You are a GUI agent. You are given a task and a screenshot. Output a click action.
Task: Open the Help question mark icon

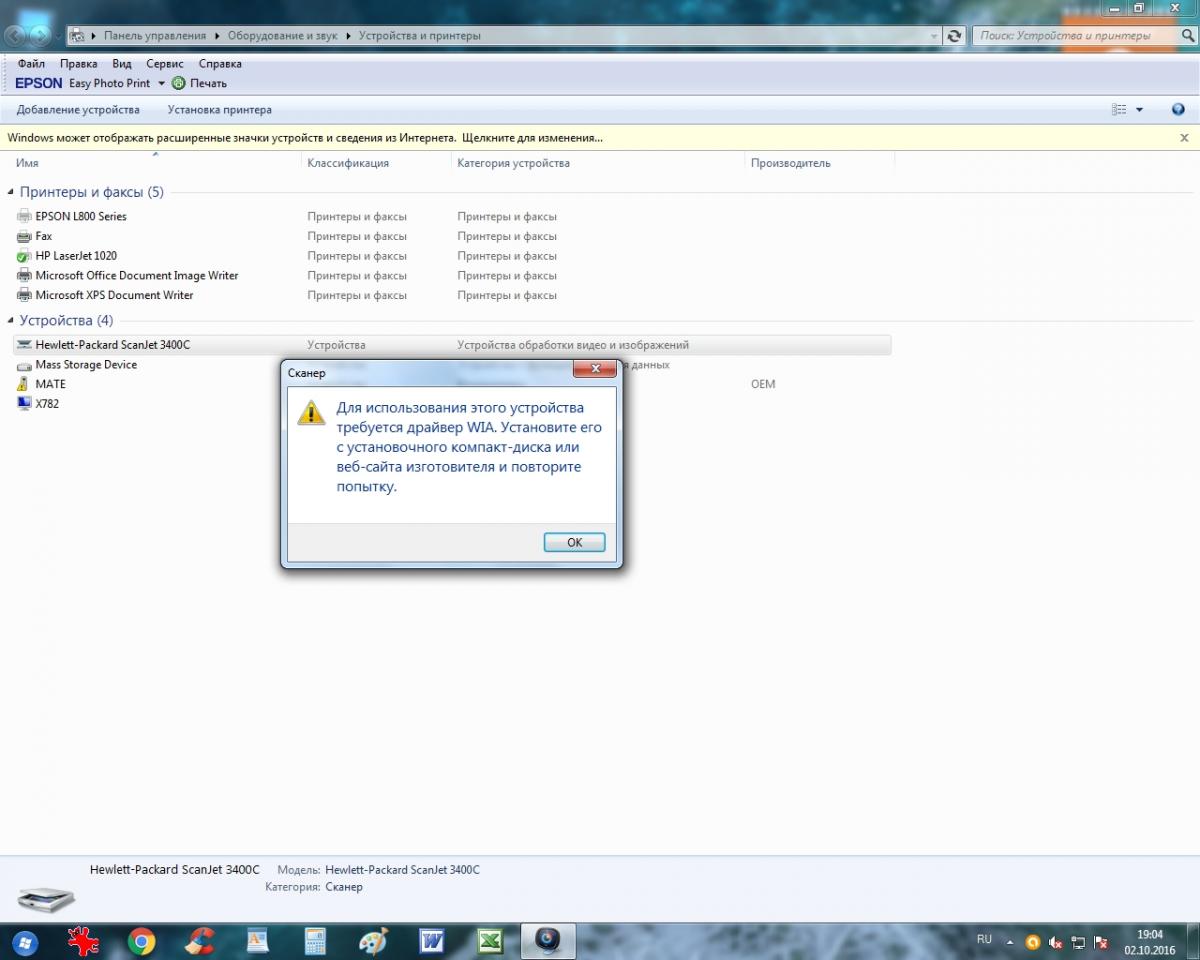coord(1177,110)
